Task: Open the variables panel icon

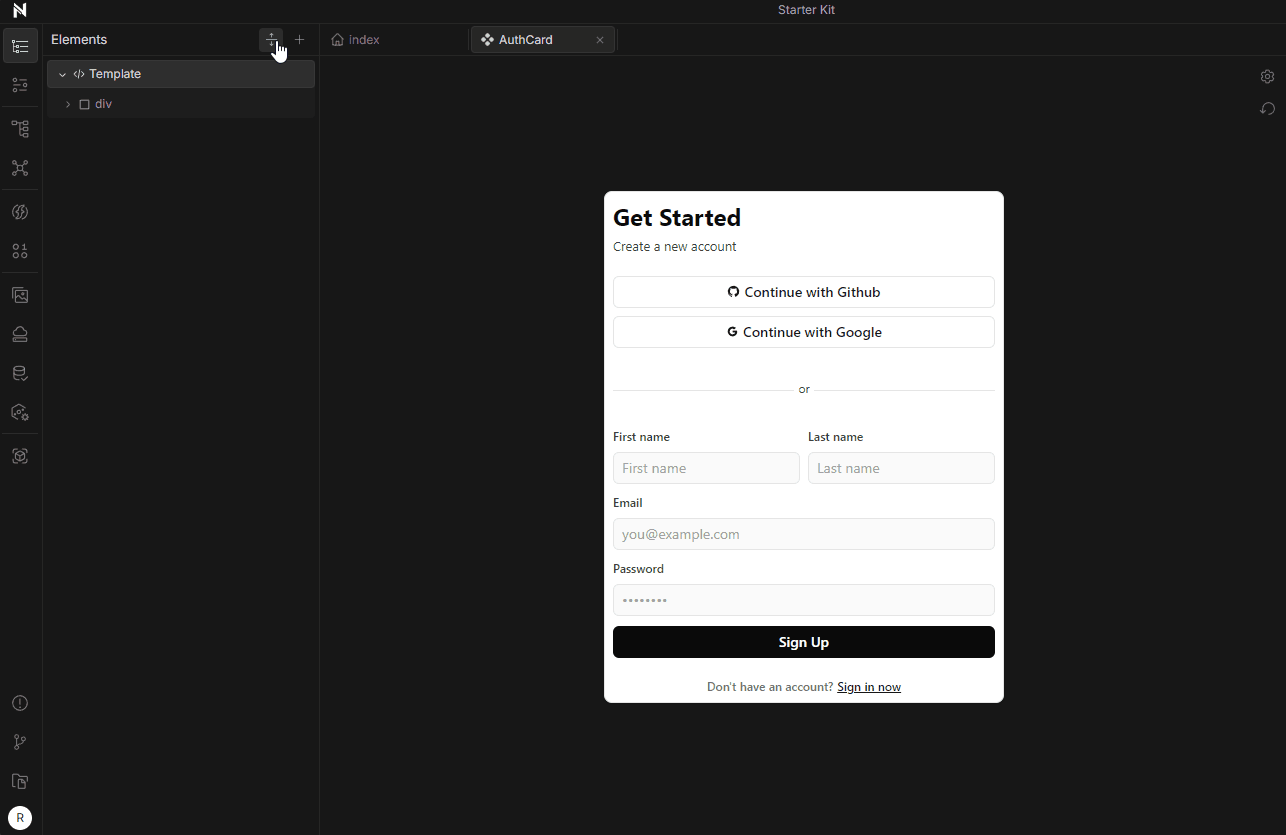Action: click(x=20, y=251)
